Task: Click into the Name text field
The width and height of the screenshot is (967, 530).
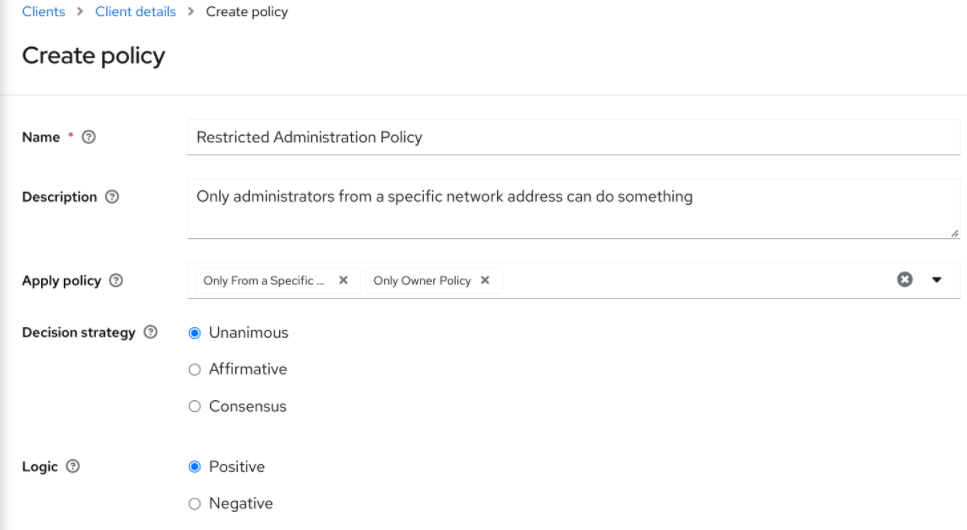Action: point(573,137)
